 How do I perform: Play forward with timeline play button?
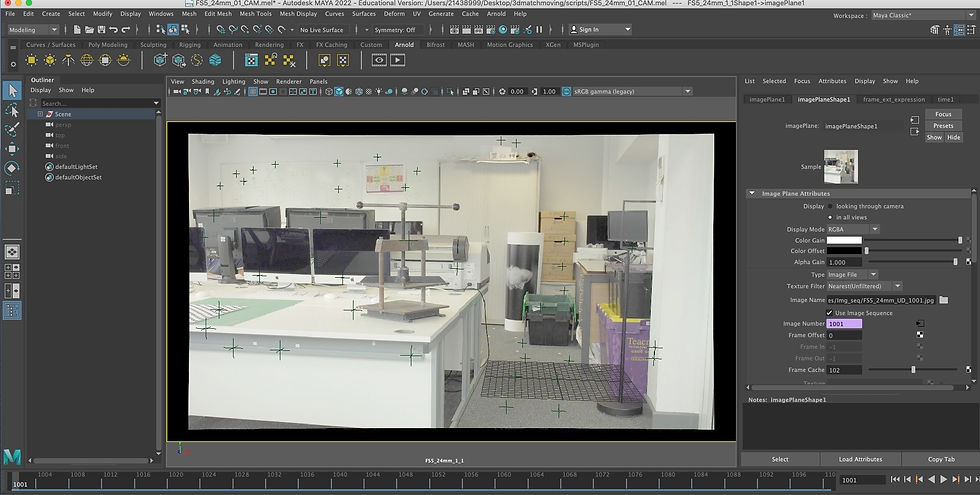pos(944,479)
